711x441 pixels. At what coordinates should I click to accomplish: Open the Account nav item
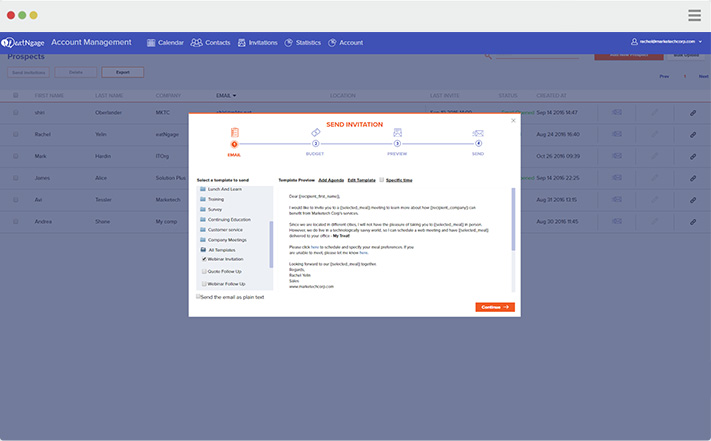346,43
